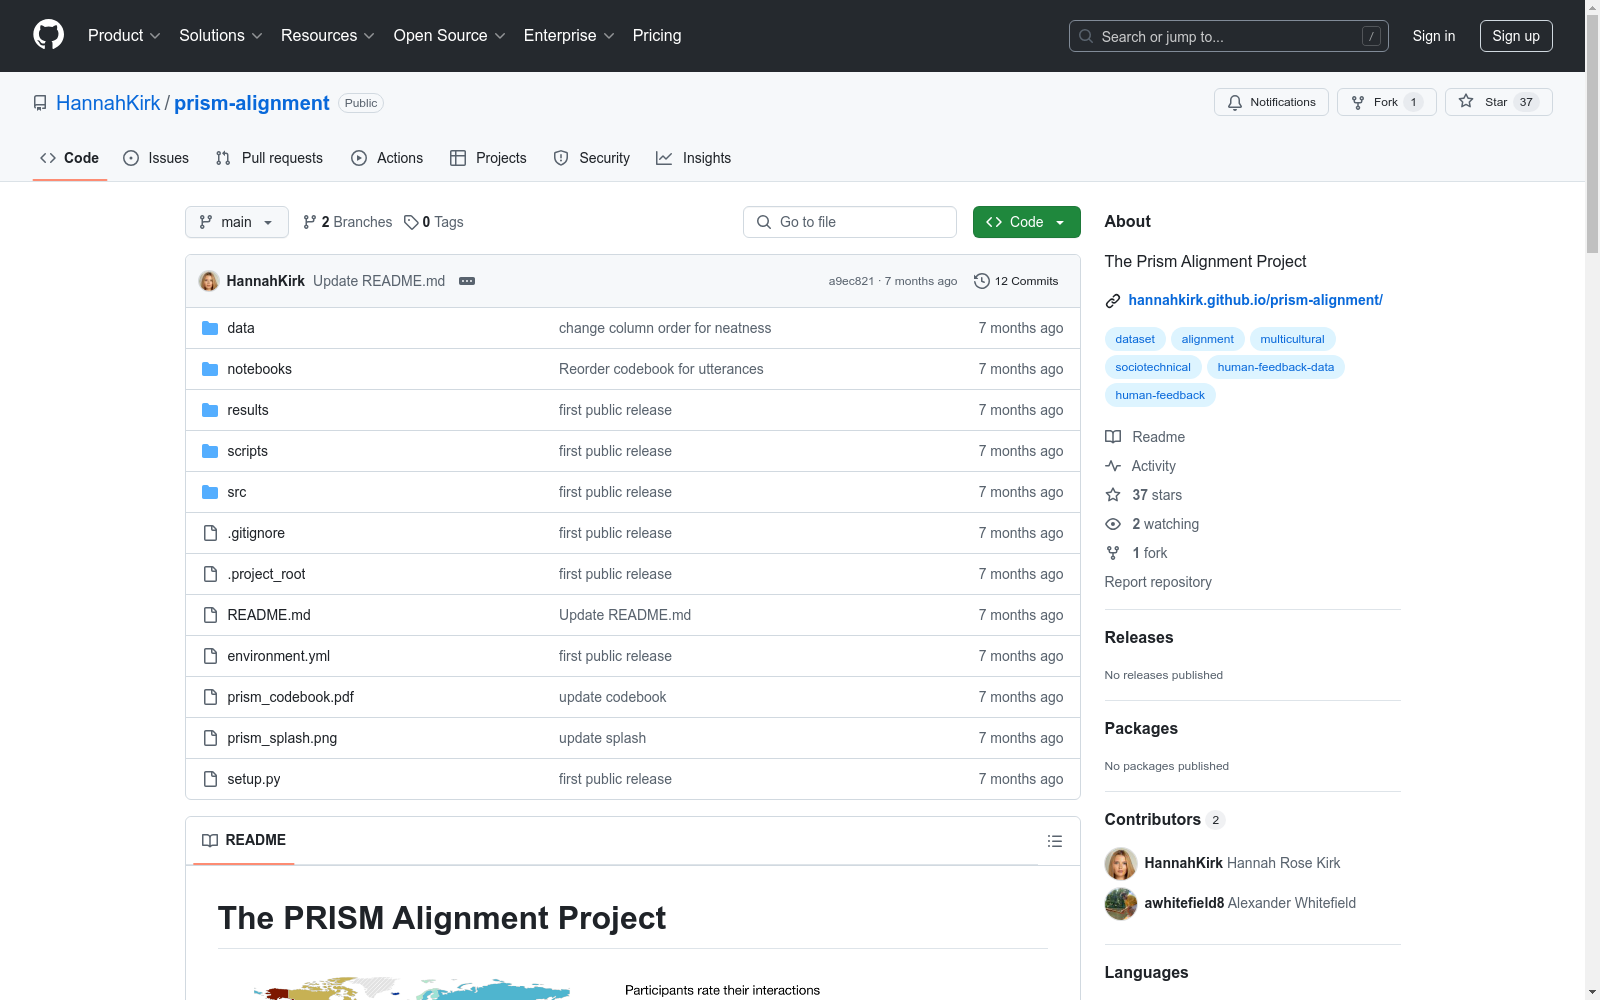The height and width of the screenshot is (1000, 1600).
Task: Open the results folder icon
Action: pos(210,410)
